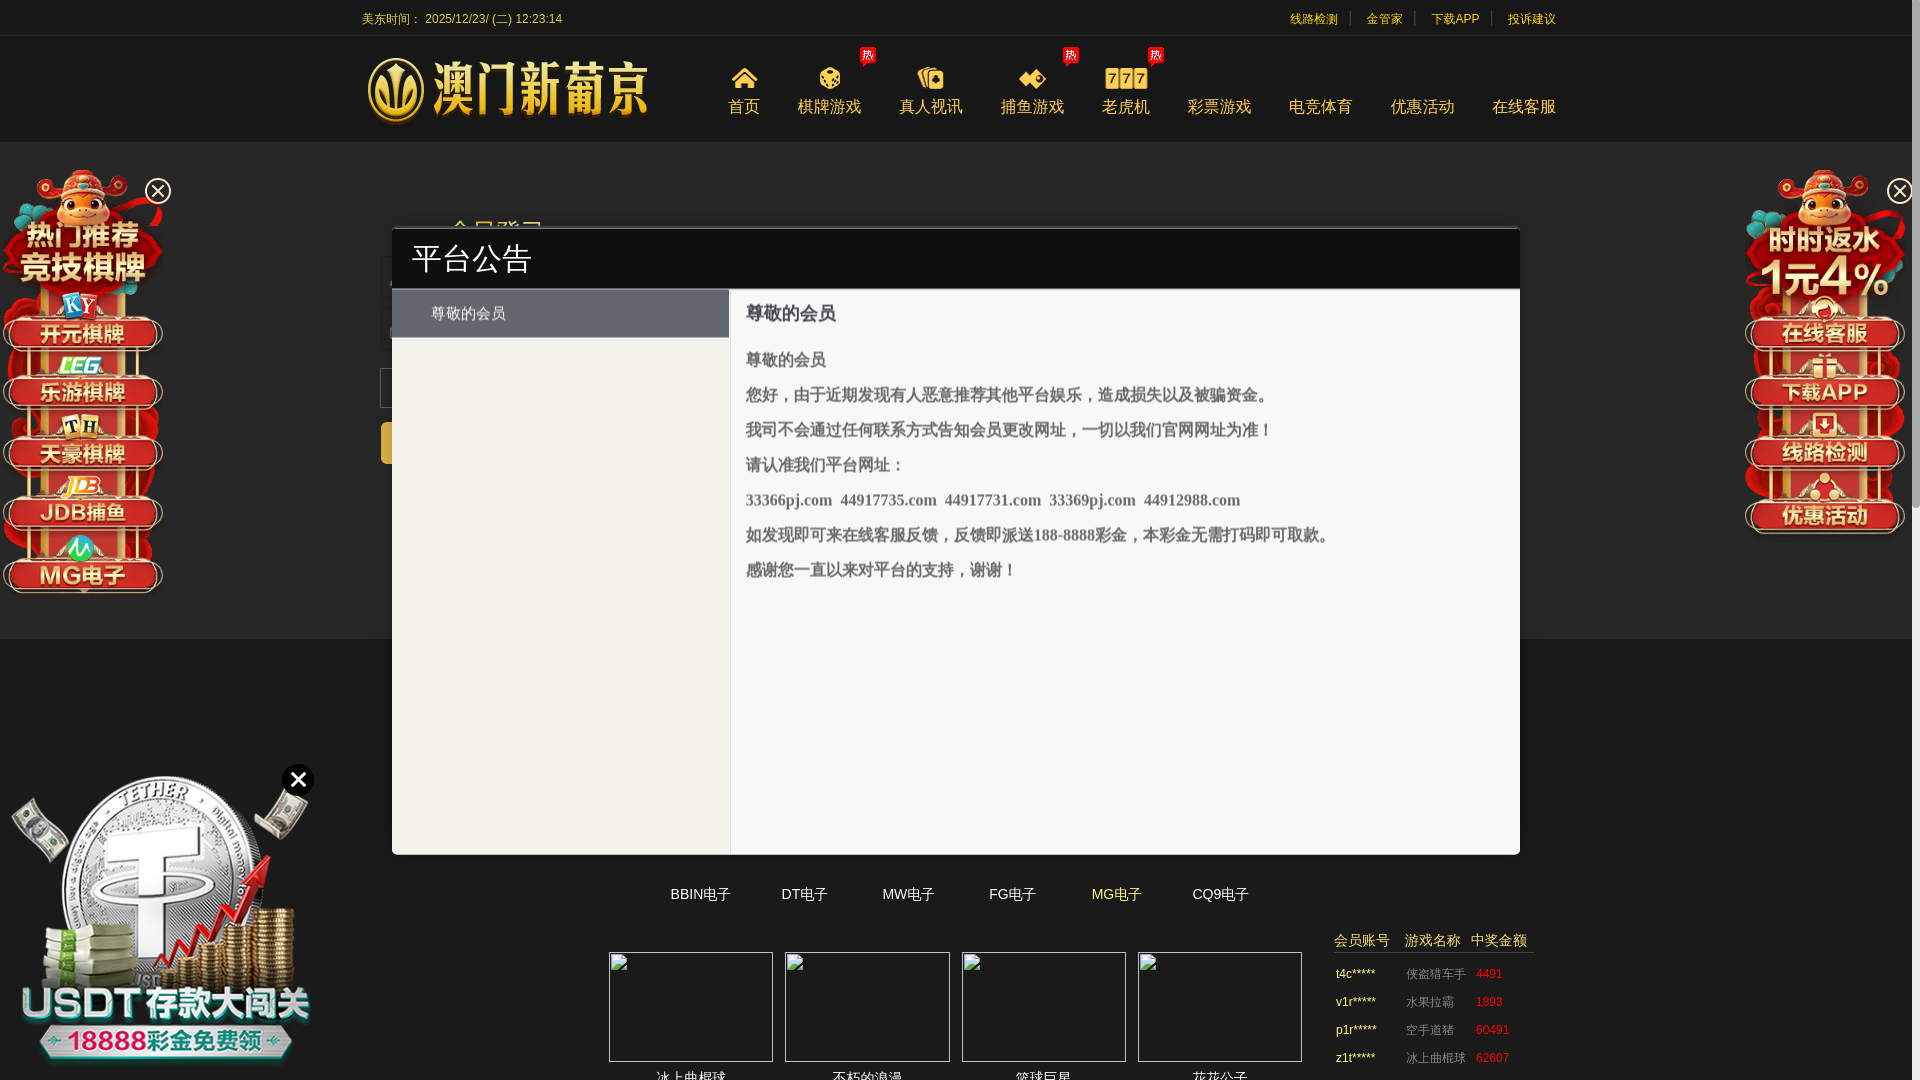Go to 电竞体育 in navigation
The height and width of the screenshot is (1080, 1920).
click(x=1320, y=106)
